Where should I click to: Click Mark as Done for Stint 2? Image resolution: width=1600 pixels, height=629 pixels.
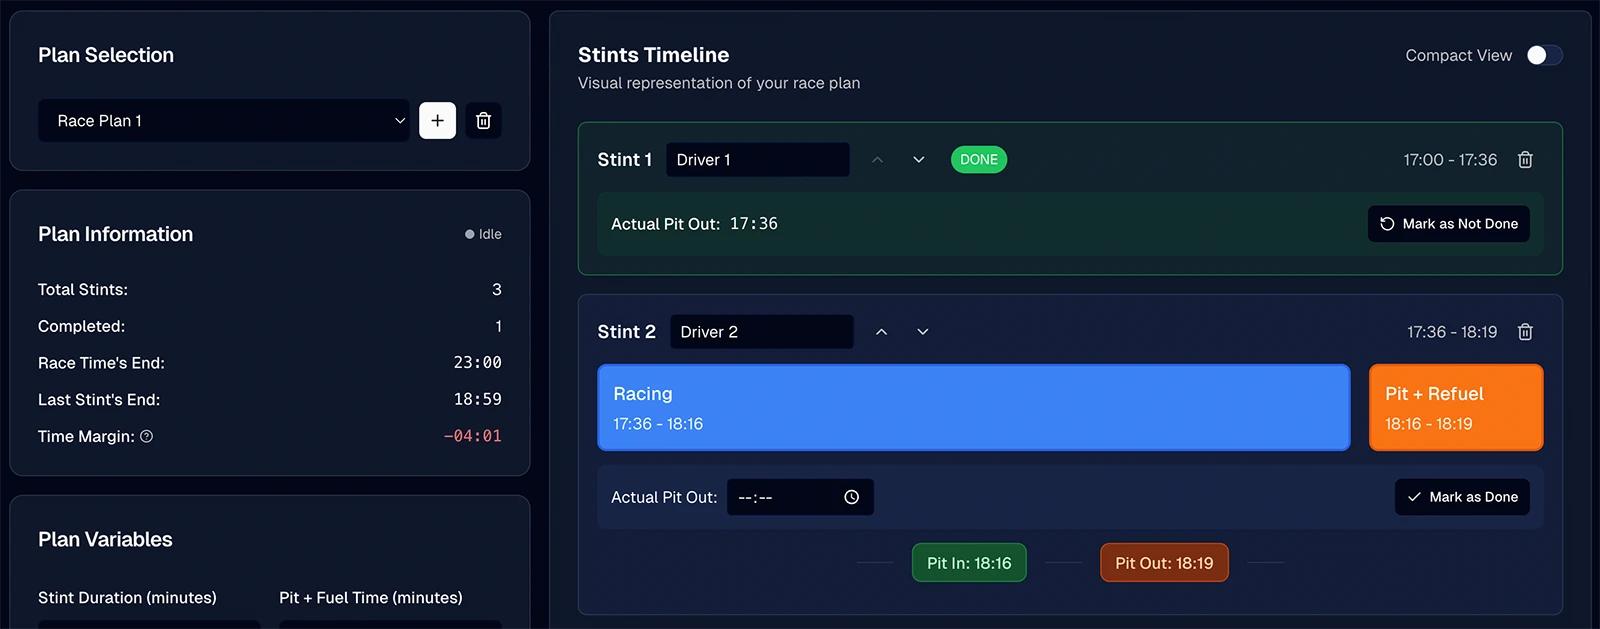pos(1462,497)
